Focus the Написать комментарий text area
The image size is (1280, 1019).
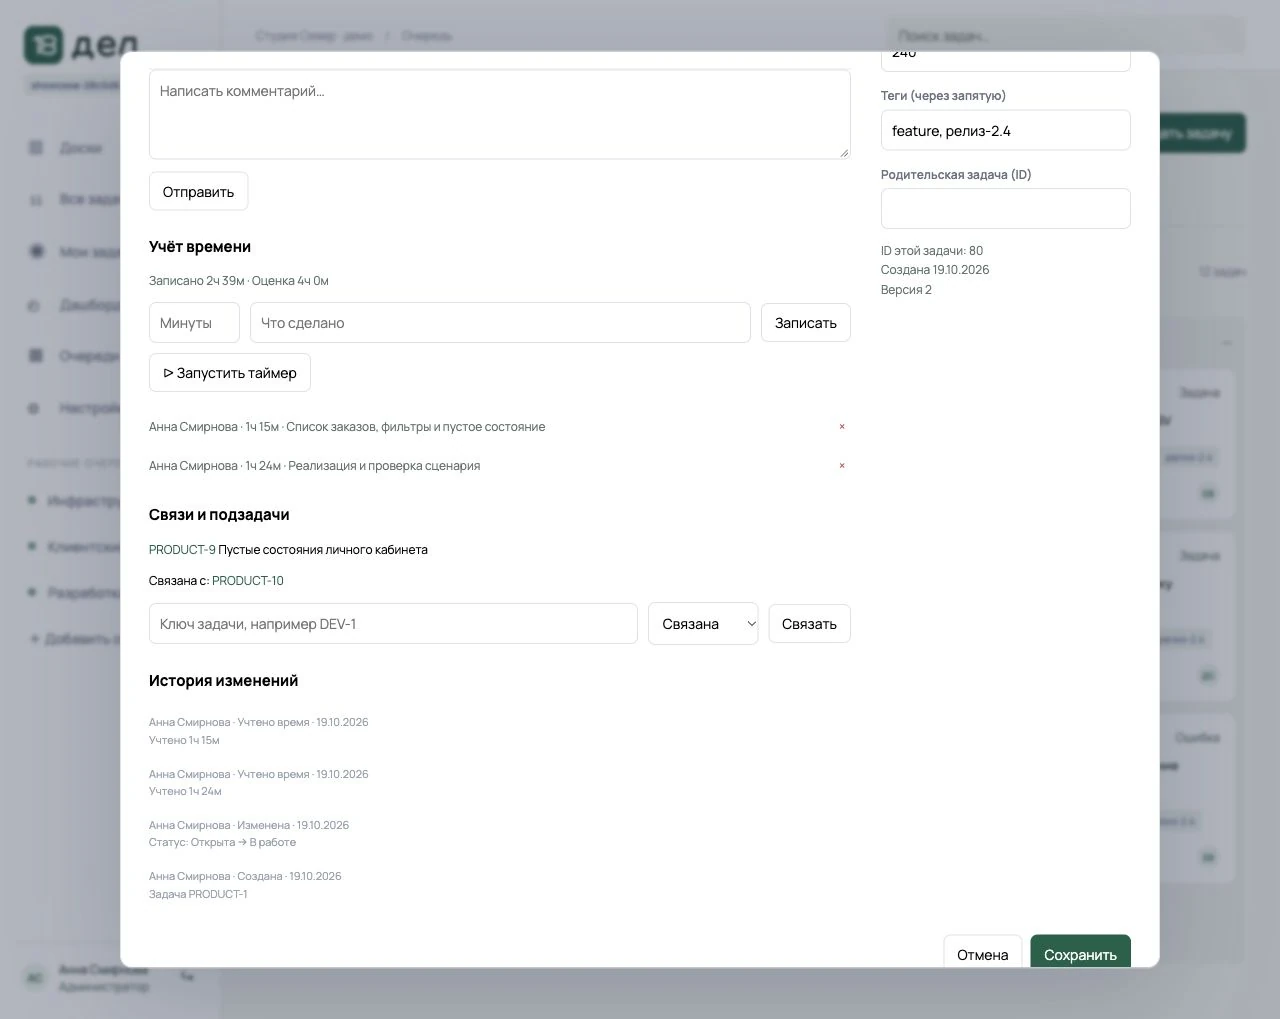(500, 114)
